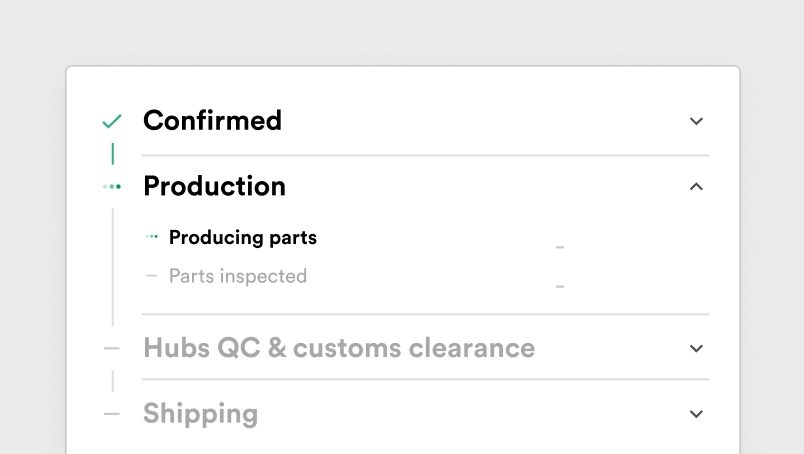Open the Shipping stage heading

200,413
